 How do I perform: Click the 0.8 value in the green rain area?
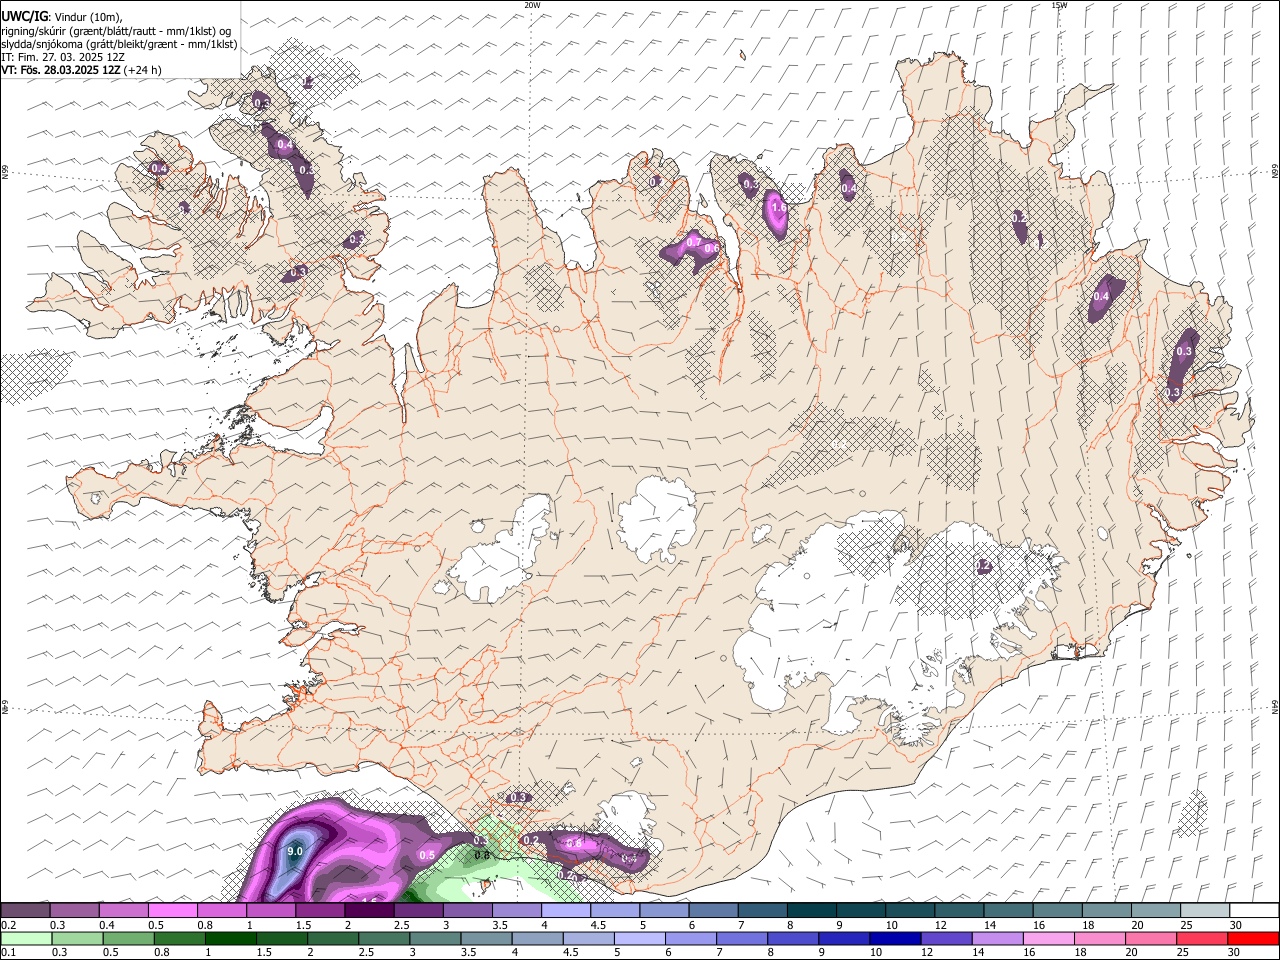tap(481, 855)
